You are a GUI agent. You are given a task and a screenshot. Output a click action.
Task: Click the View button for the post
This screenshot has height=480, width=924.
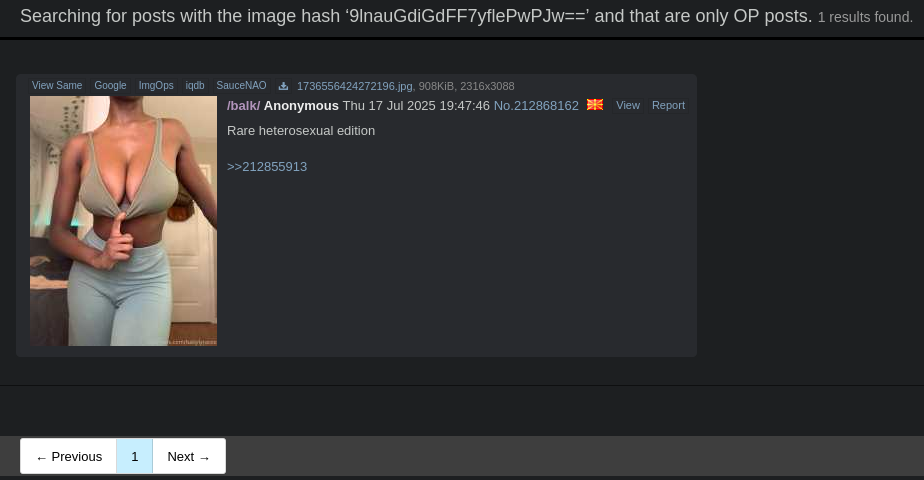click(x=628, y=105)
